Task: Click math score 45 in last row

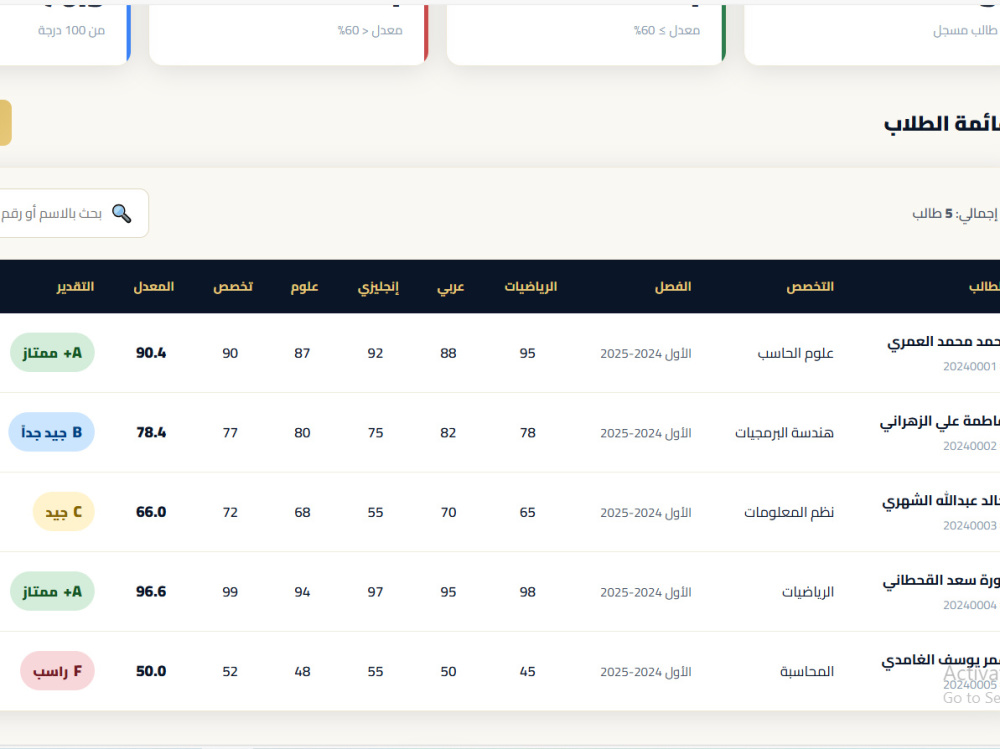Action: click(x=527, y=671)
